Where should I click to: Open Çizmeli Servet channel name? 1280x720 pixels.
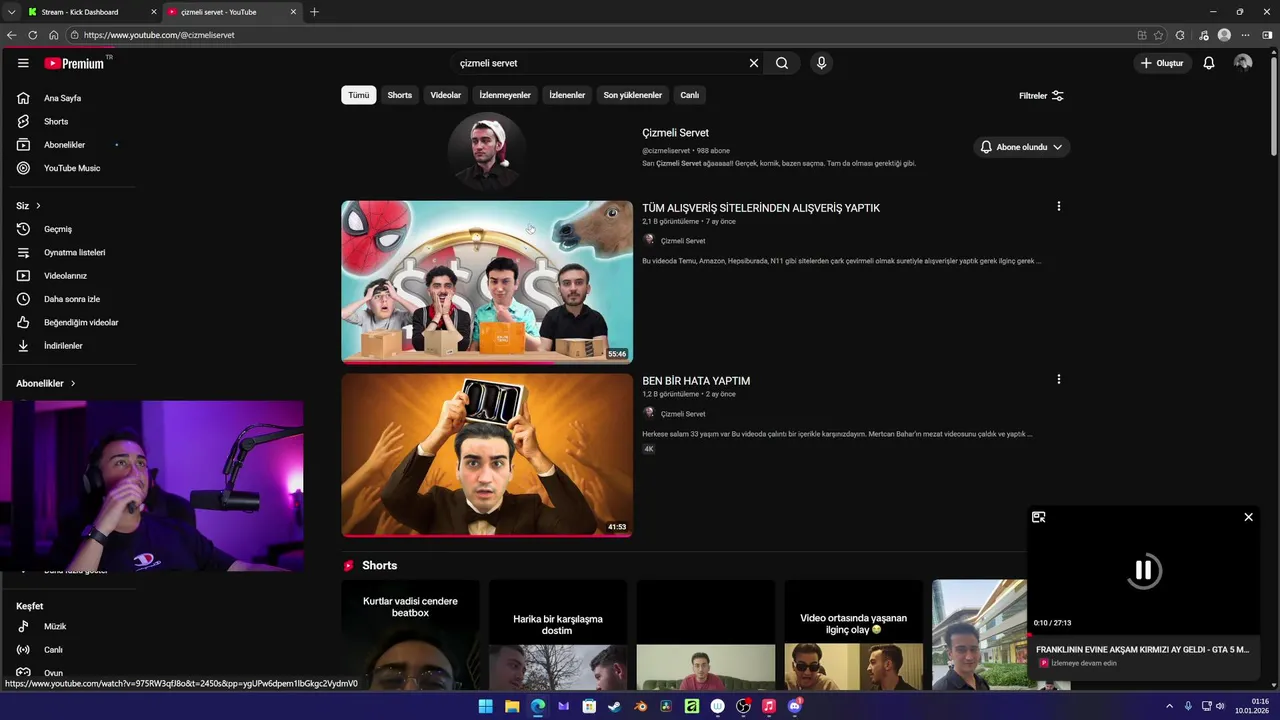click(x=676, y=133)
